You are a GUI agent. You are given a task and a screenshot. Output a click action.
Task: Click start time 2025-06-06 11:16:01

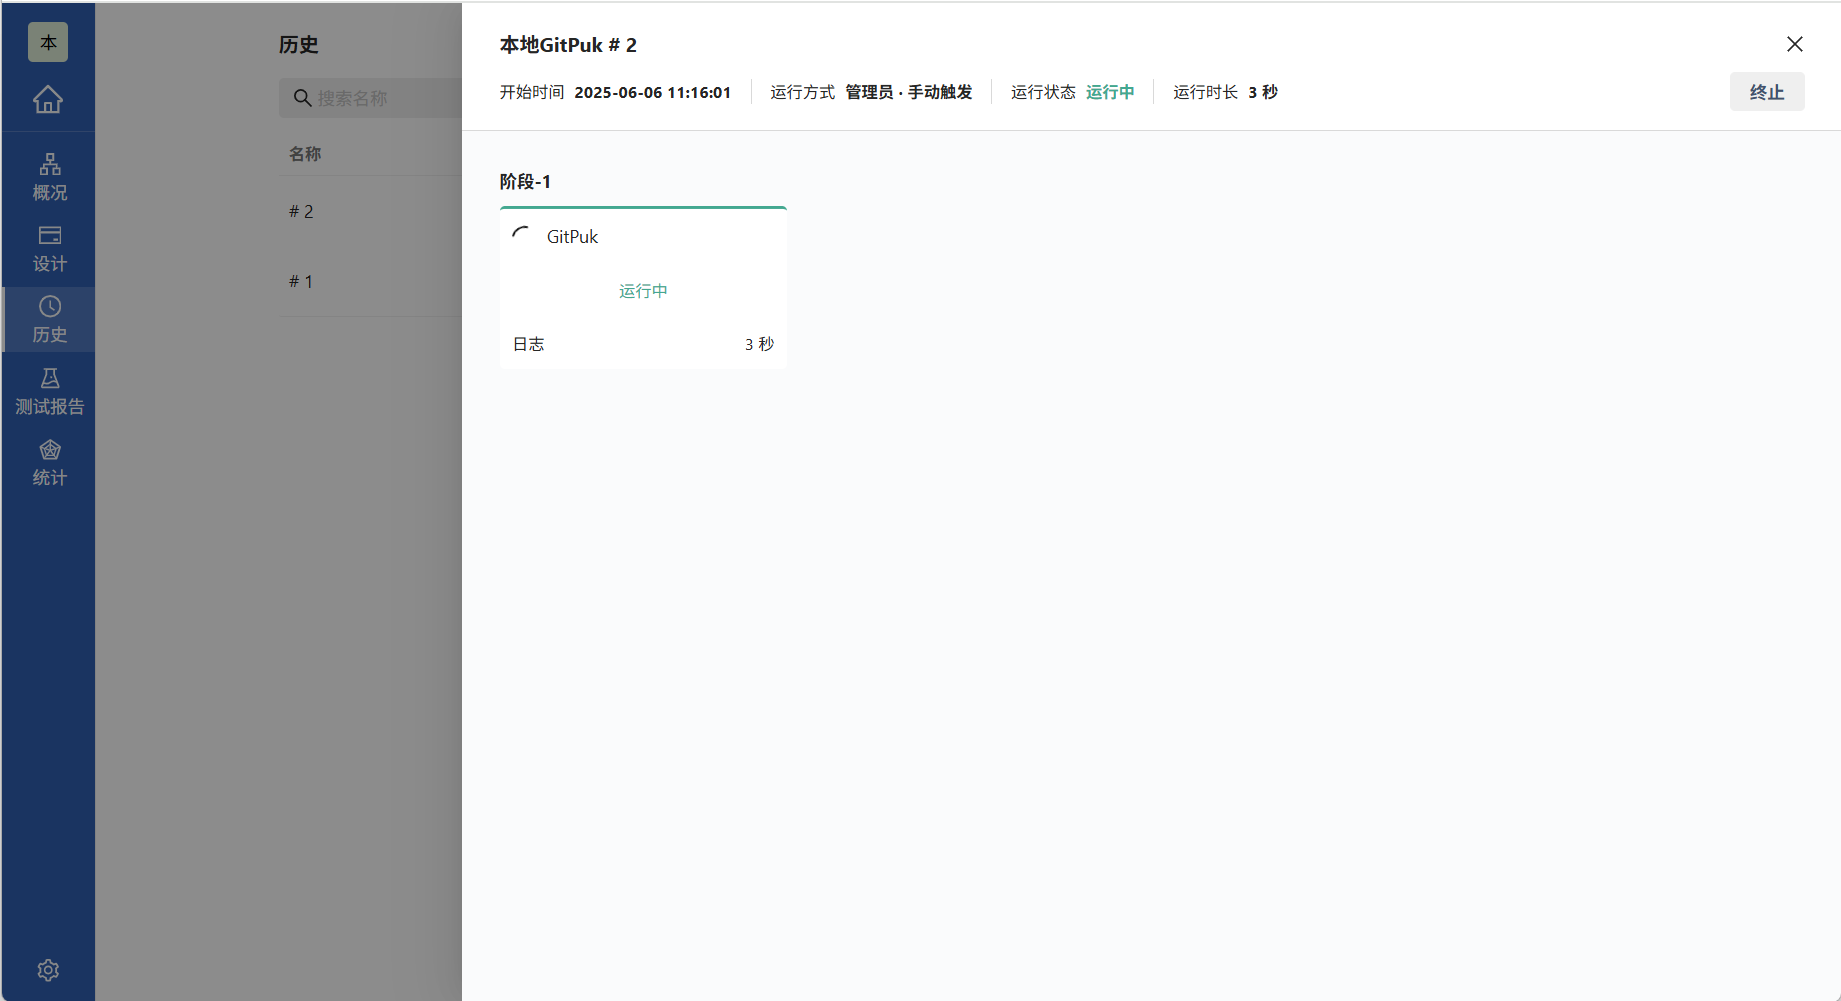653,92
